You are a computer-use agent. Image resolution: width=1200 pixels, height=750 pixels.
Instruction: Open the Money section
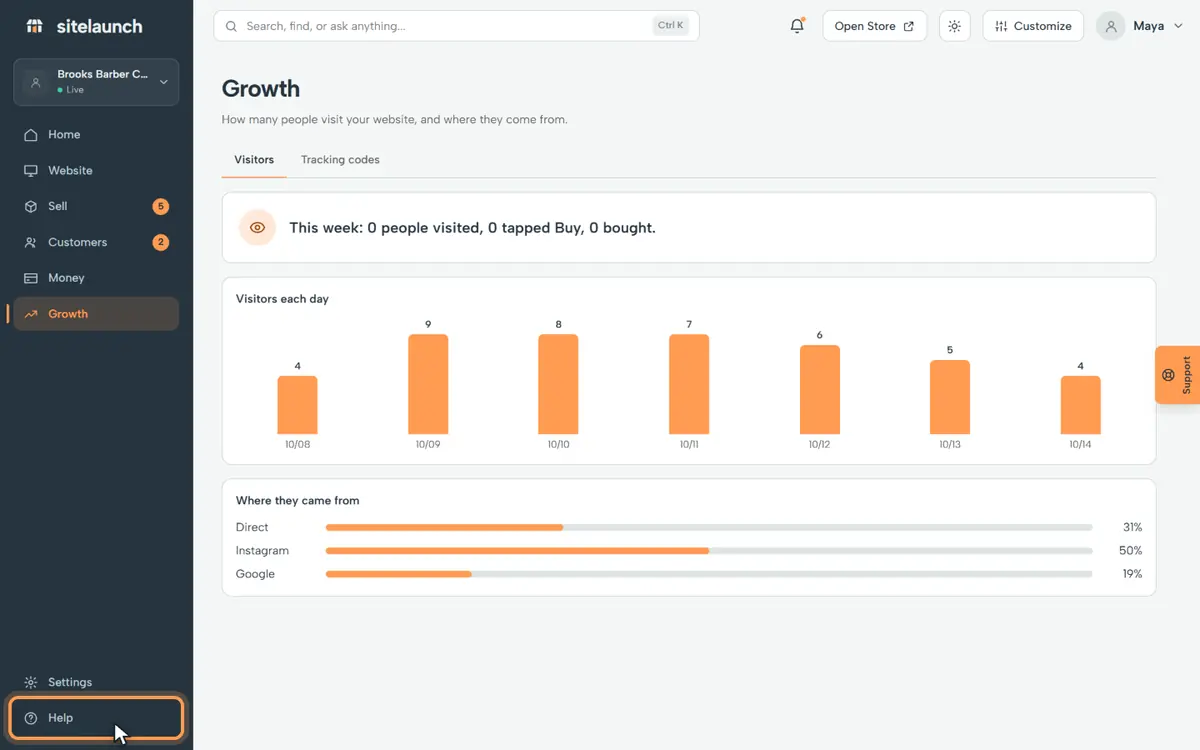tap(96, 278)
